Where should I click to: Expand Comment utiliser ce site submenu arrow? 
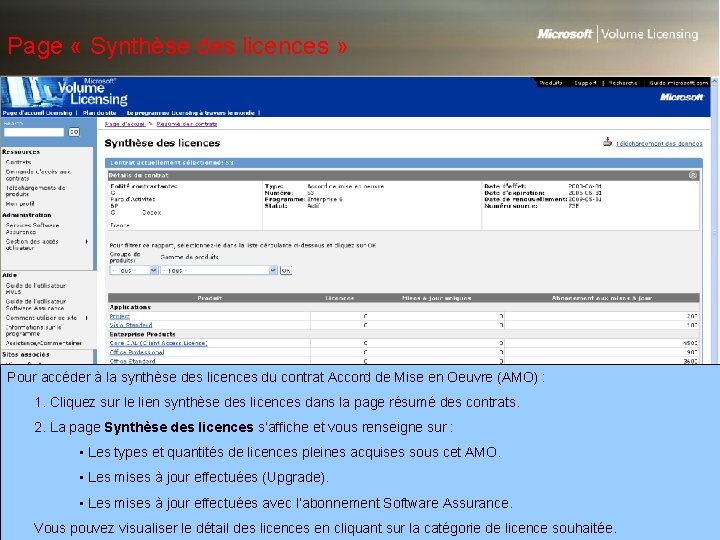tap(87, 318)
